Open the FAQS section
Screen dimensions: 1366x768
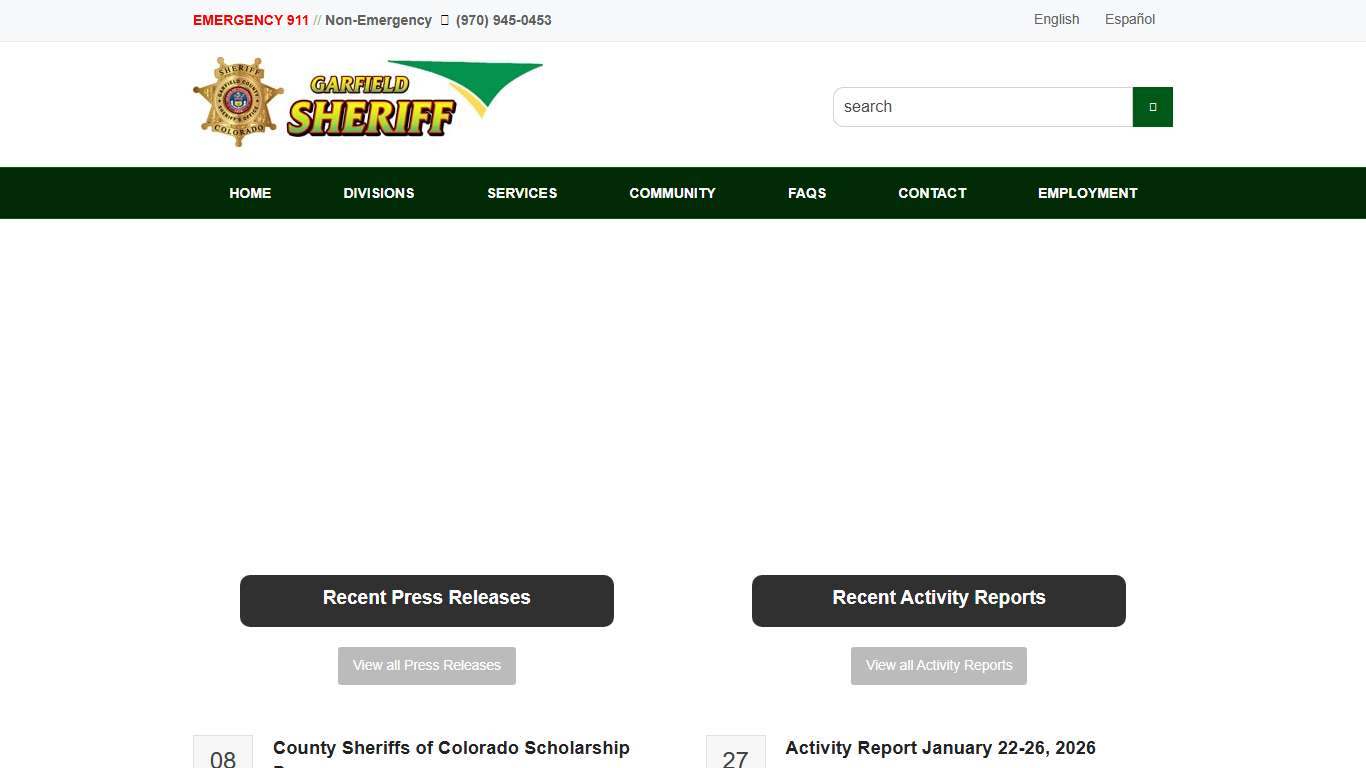[x=807, y=193]
